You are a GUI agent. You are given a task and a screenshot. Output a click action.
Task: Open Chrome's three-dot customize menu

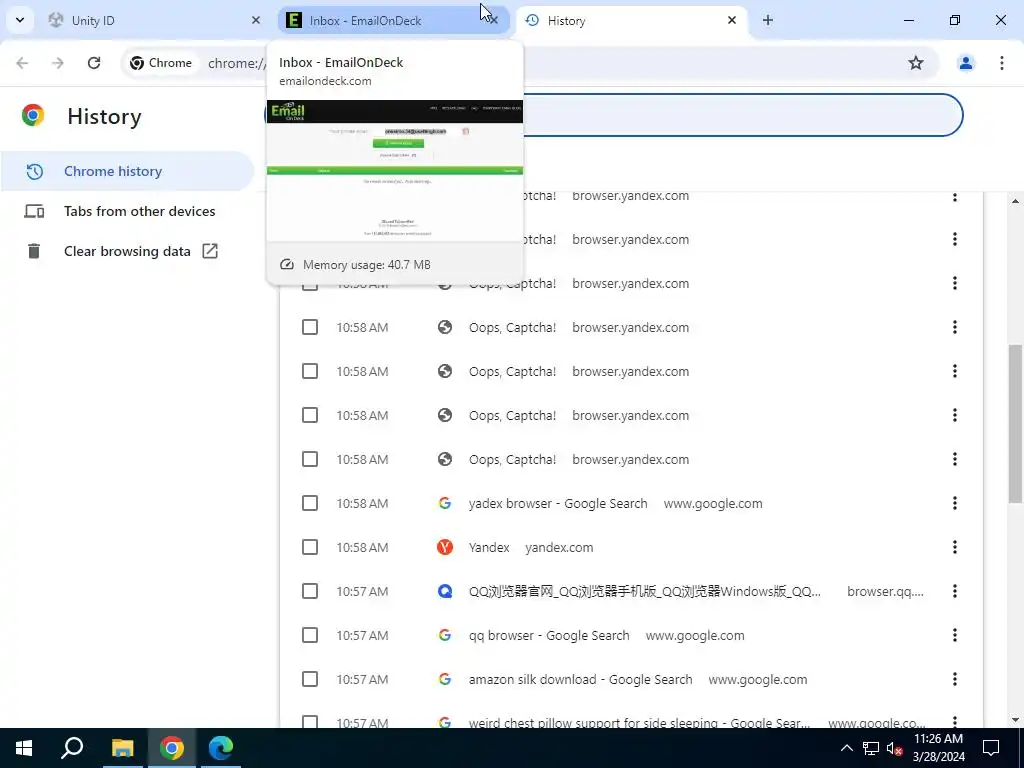tap(1002, 63)
